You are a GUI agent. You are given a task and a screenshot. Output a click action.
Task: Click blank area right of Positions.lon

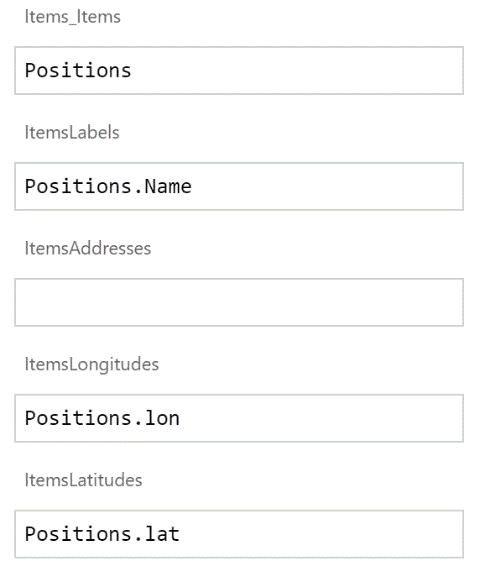pyautogui.click(x=321, y=418)
